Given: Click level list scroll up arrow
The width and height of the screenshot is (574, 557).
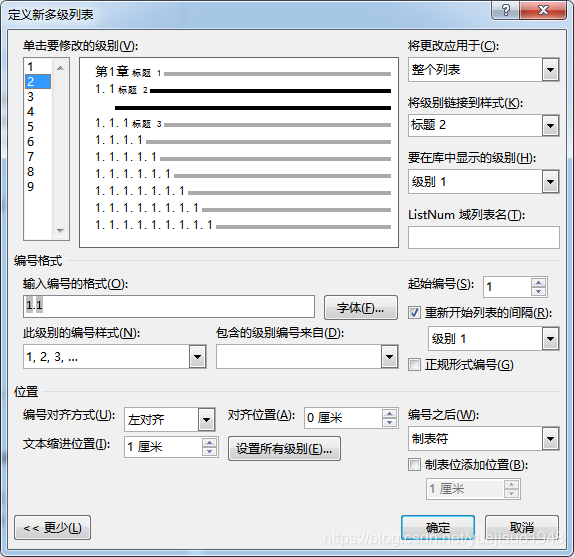Looking at the screenshot, I should 60,68.
